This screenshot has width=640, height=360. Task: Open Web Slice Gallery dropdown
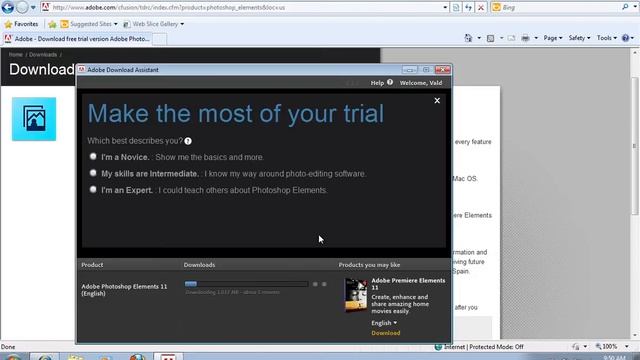click(x=153, y=24)
